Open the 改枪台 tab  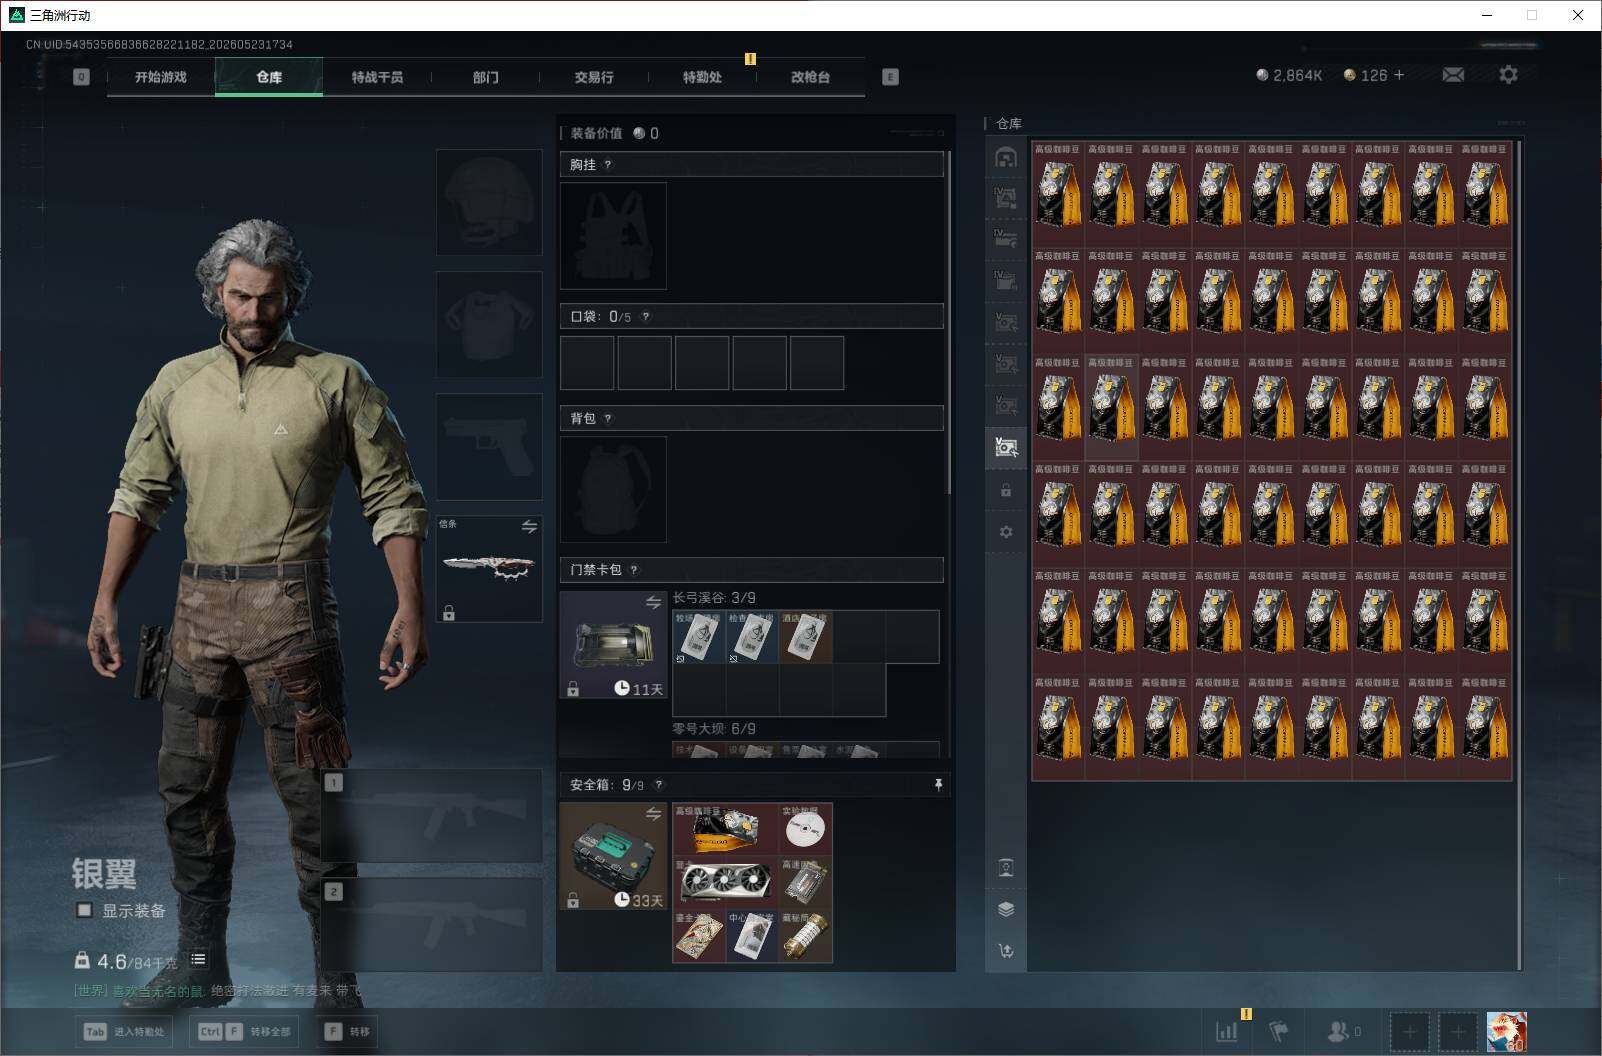(810, 77)
